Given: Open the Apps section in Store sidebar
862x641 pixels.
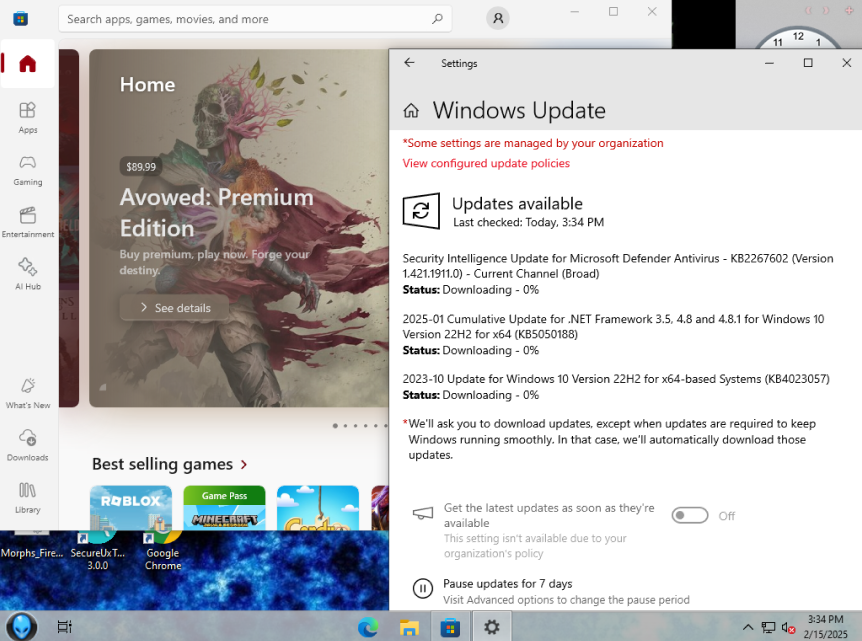Looking at the screenshot, I should (x=27, y=118).
